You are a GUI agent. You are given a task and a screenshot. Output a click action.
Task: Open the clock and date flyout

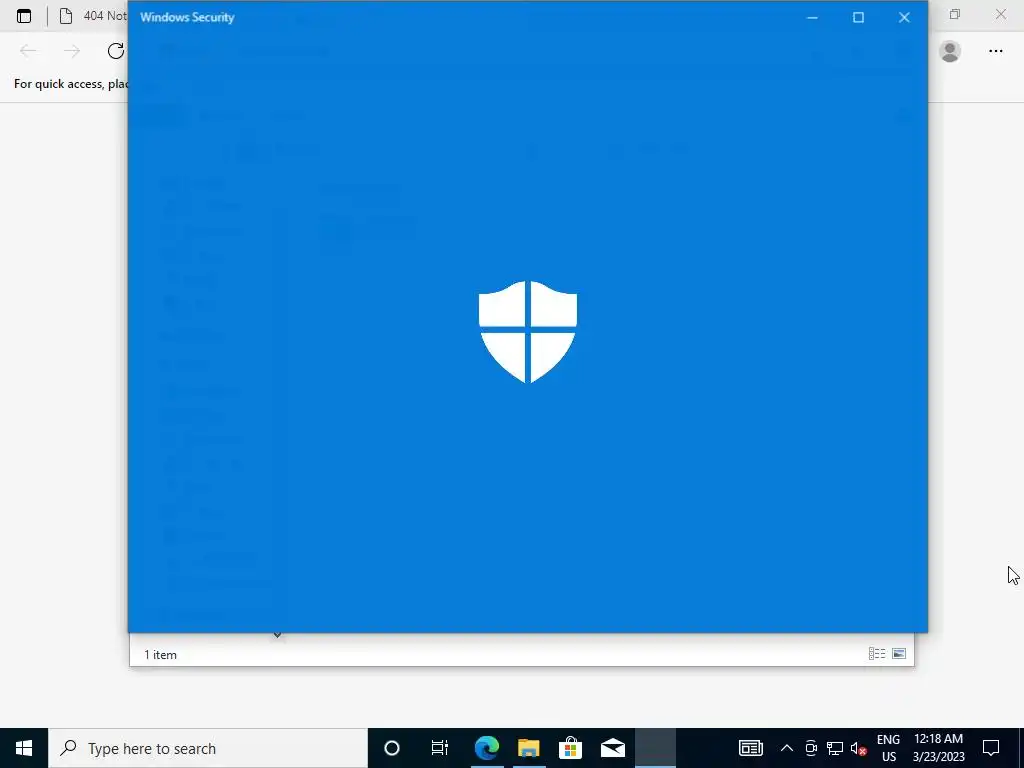coord(938,748)
